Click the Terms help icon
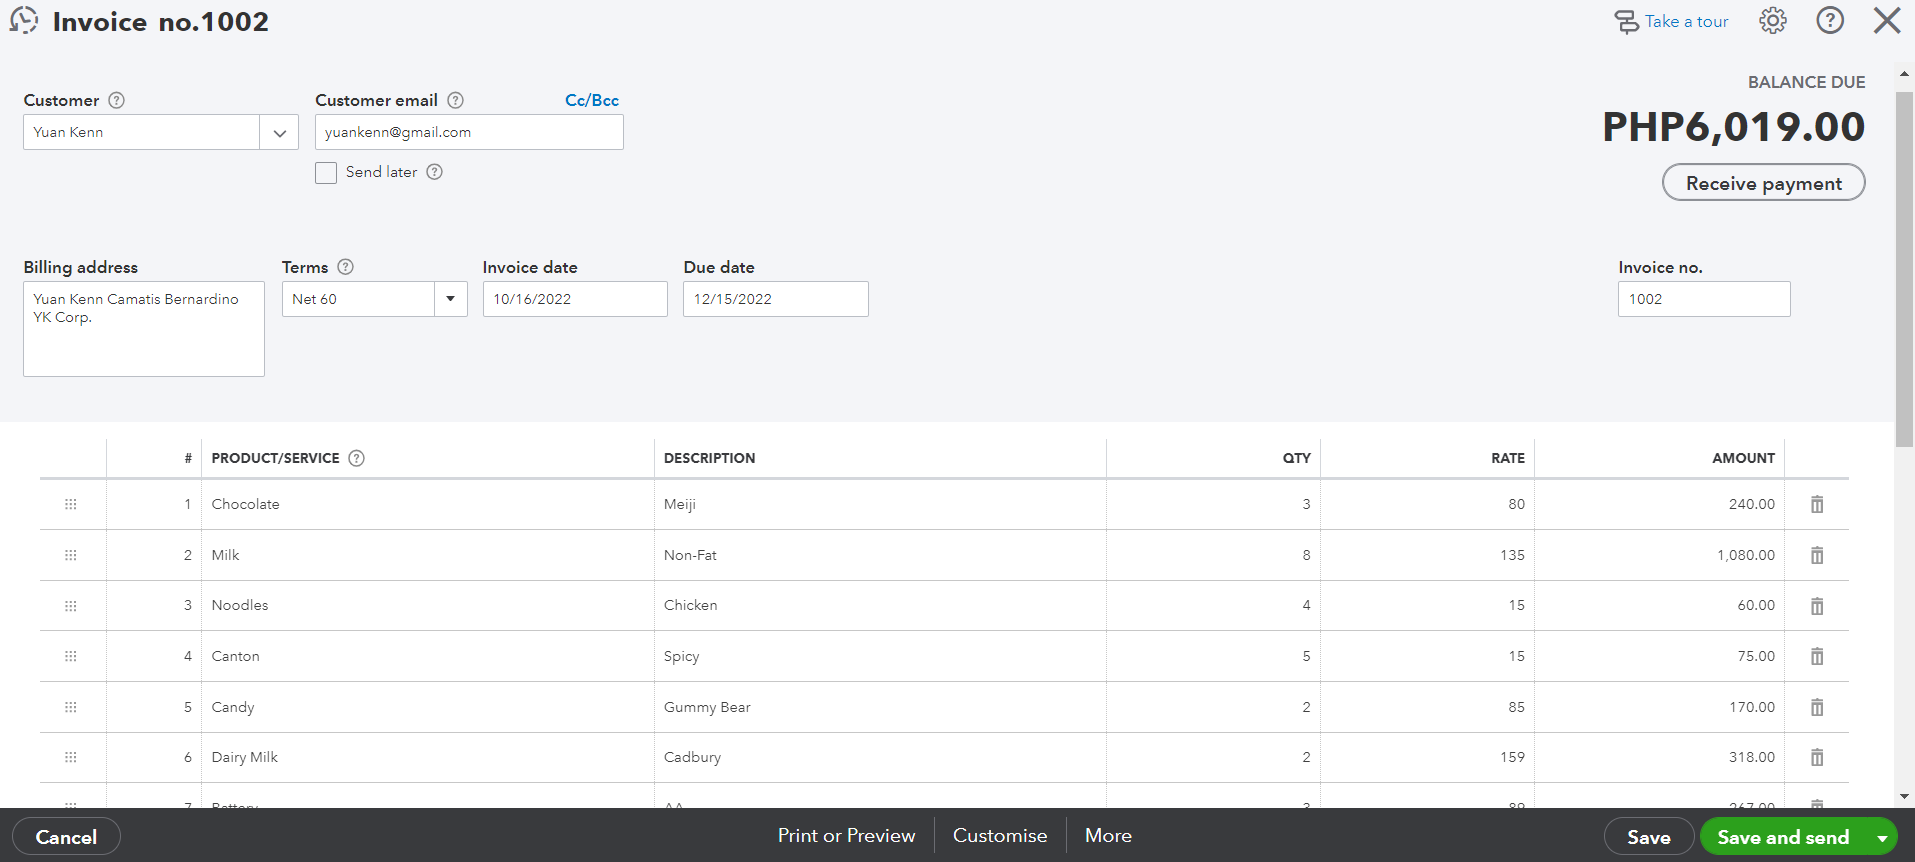Screen dimensions: 1915x862 pos(345,267)
